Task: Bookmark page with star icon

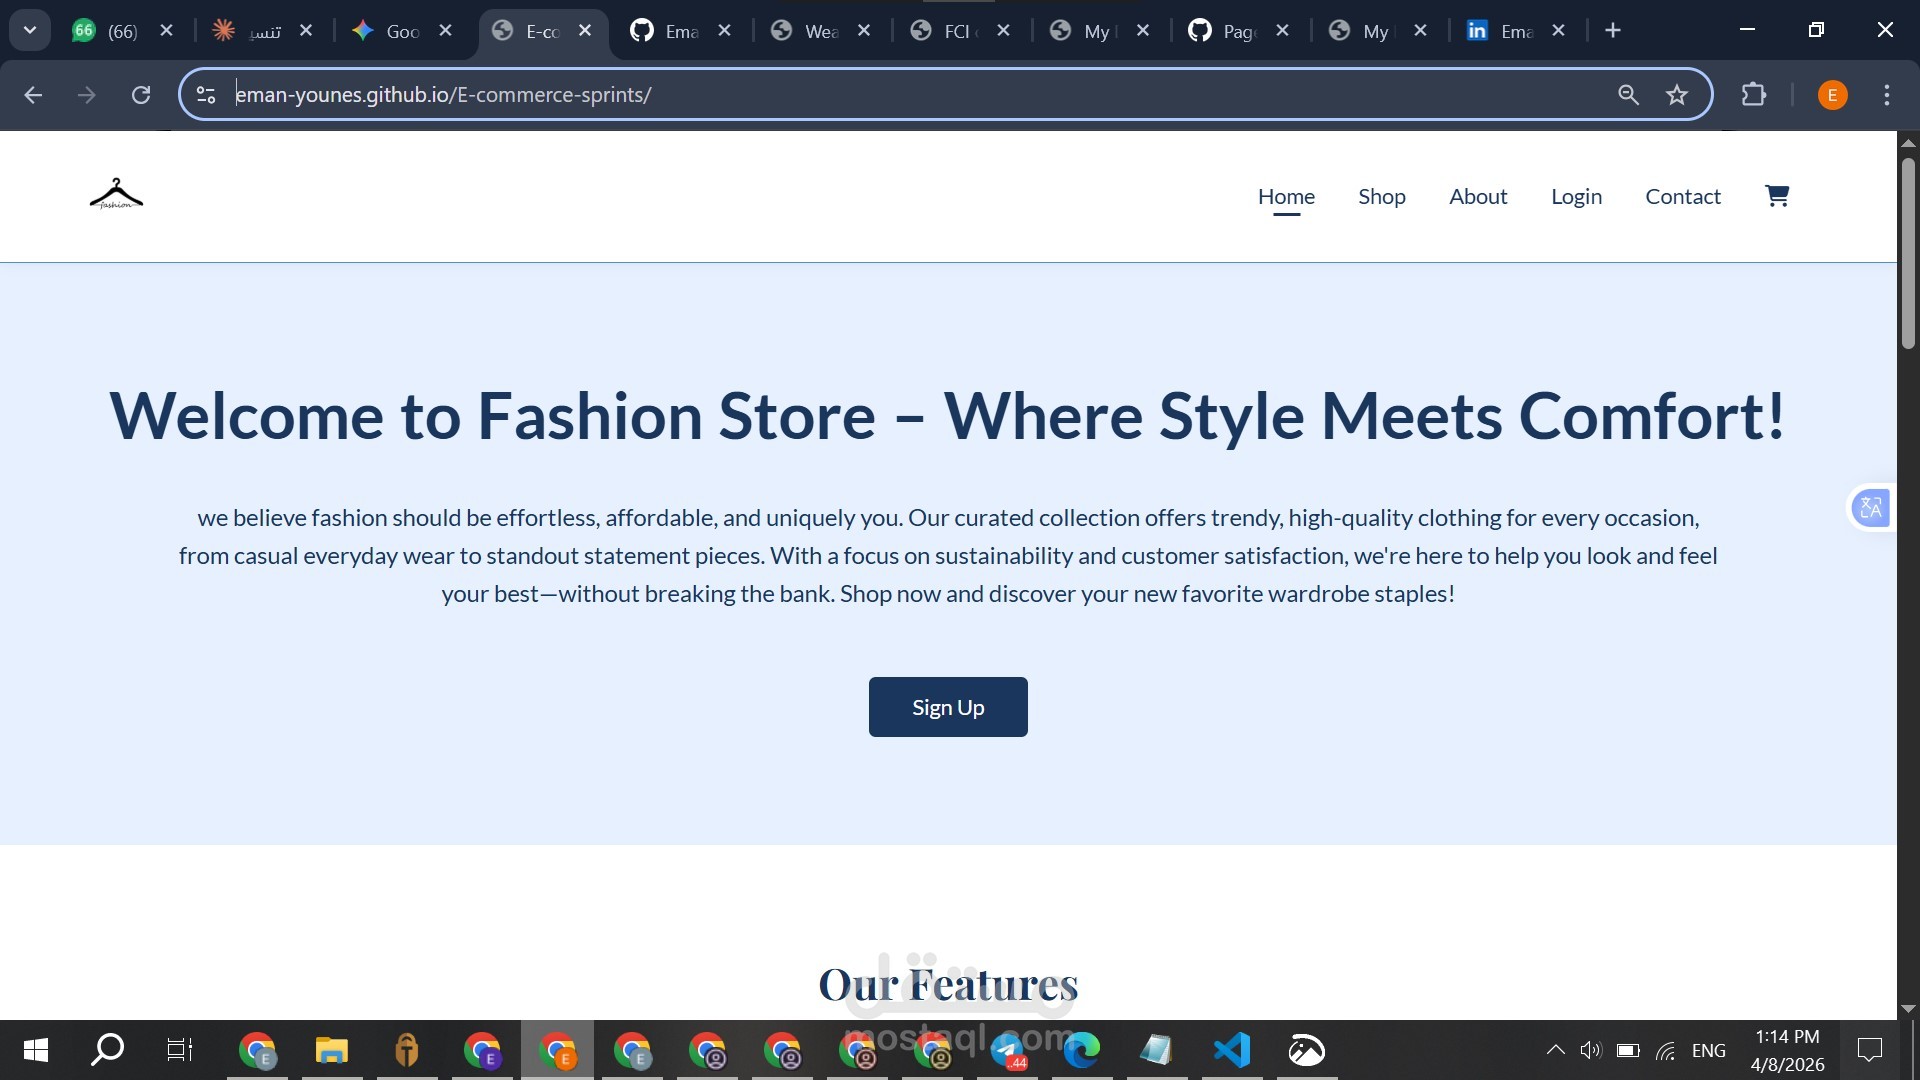Action: [x=1677, y=95]
